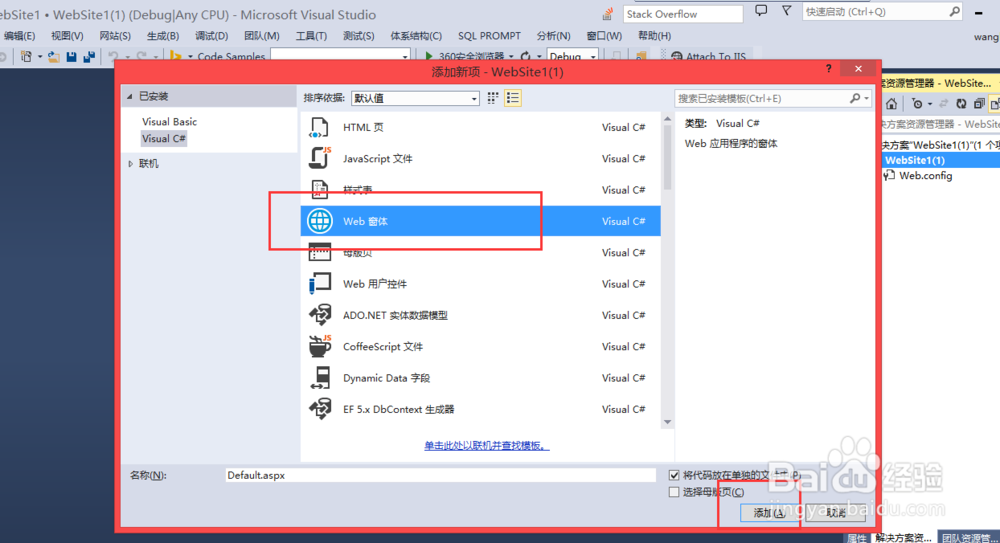This screenshot has height=543, width=1000.
Task: Toggle 将代码放在单独的文件中 checkbox
Action: point(674,475)
